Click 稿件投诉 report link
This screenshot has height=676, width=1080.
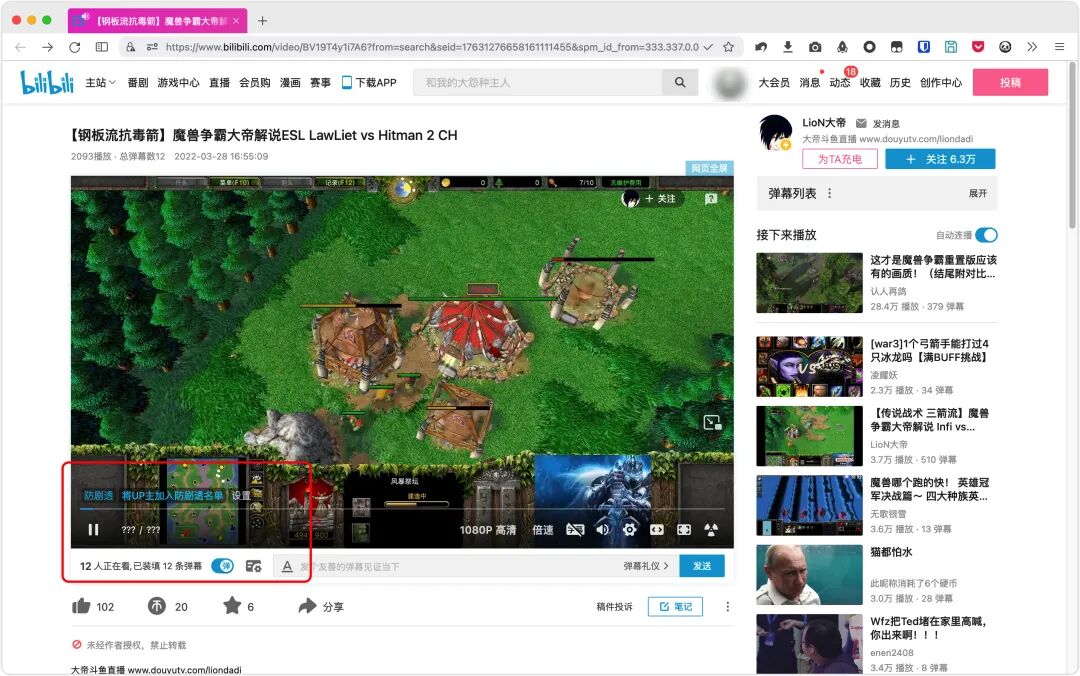tap(614, 606)
